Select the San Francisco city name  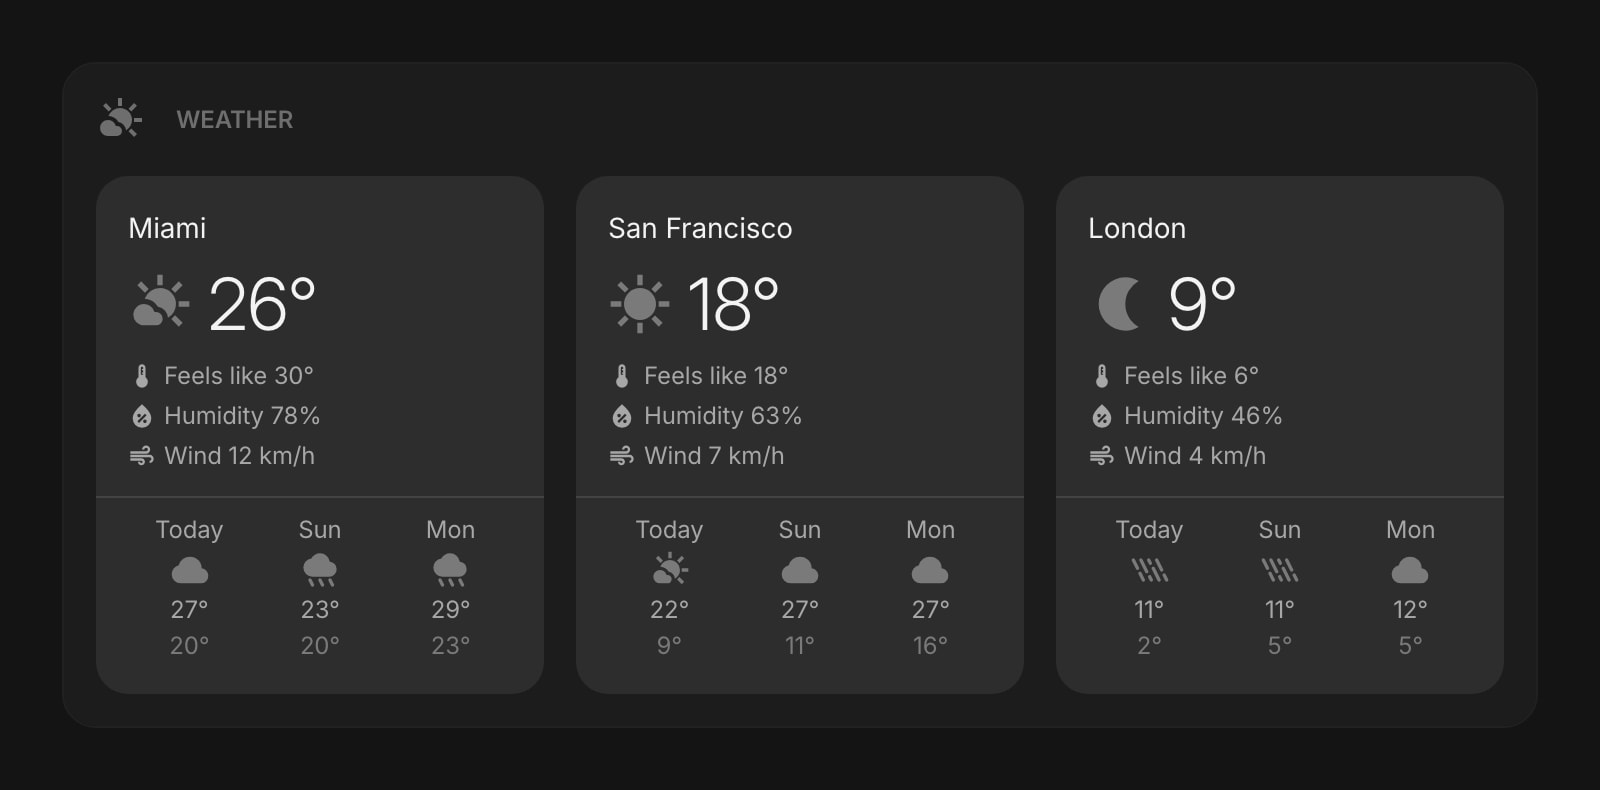click(x=699, y=228)
